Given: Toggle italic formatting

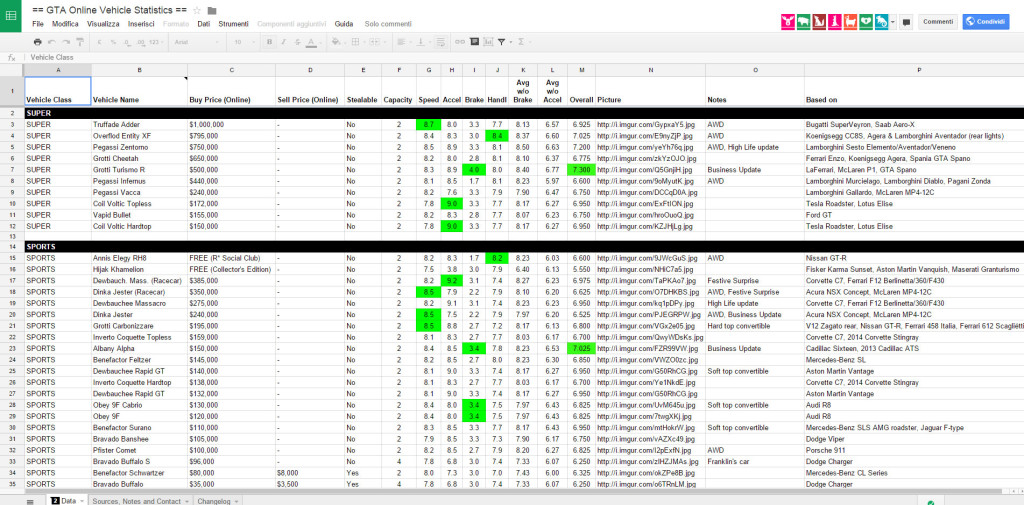Looking at the screenshot, I should [283, 42].
